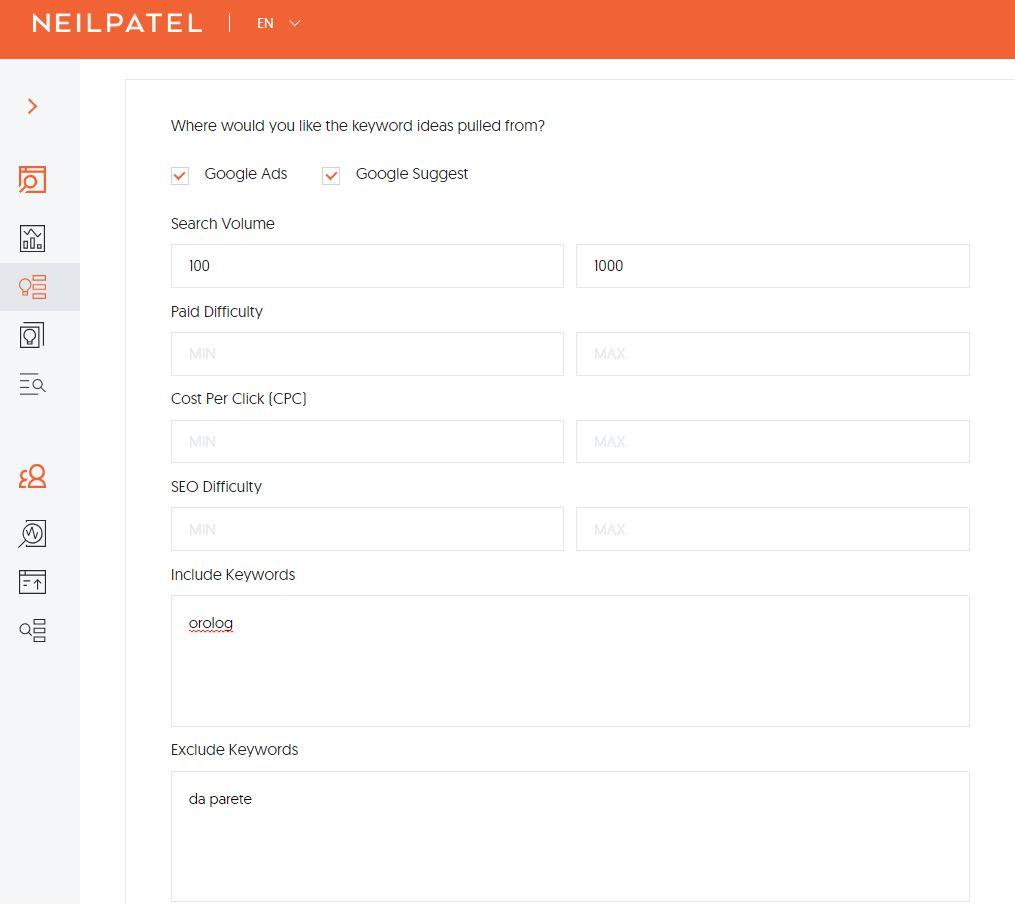
Task: Select the highlighted keyword ideas sidebar icon
Action: coord(32,287)
